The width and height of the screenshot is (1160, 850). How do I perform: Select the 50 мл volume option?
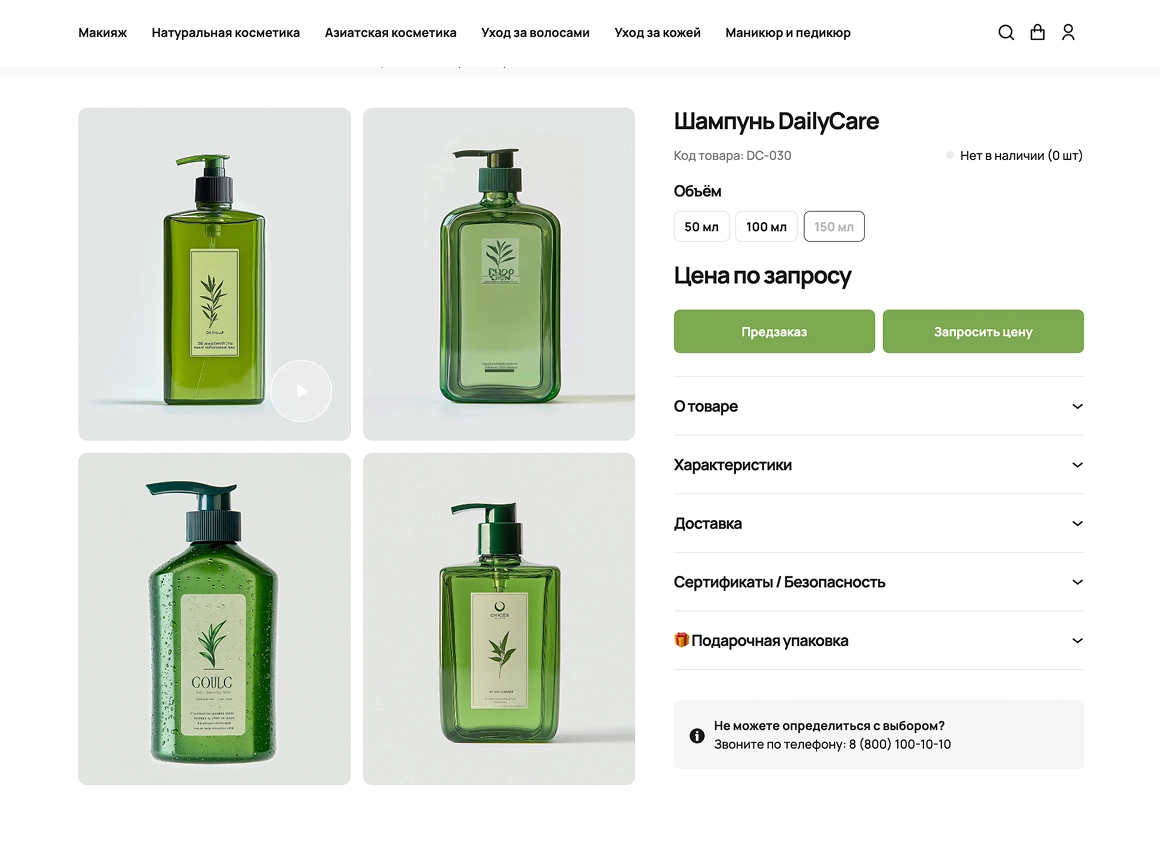point(701,226)
